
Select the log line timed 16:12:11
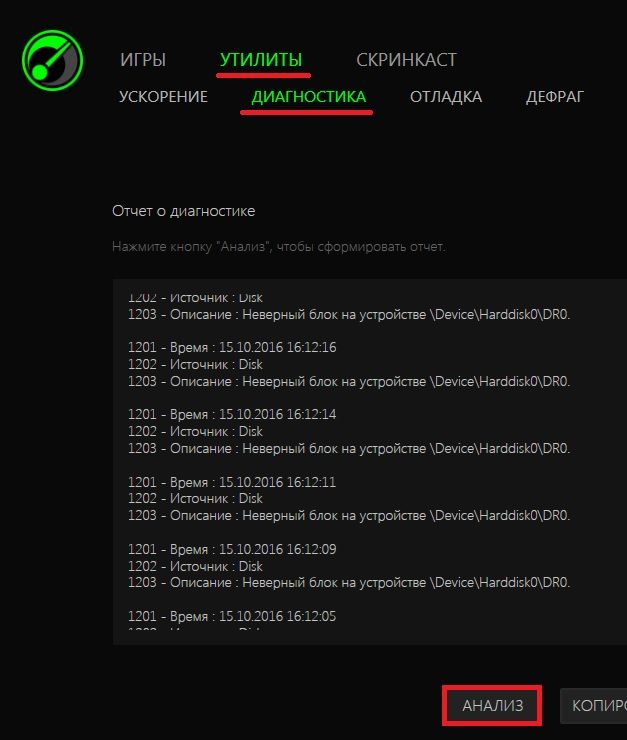[x=232, y=482]
